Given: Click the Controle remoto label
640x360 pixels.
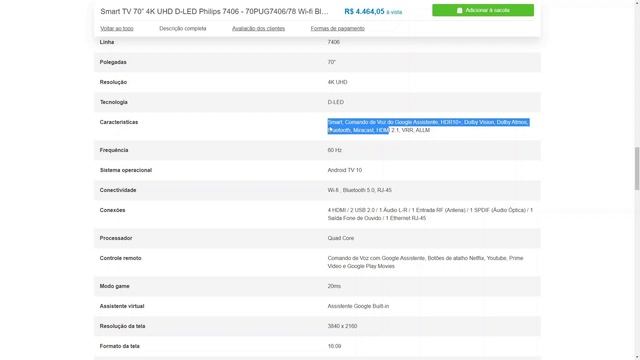Looking at the screenshot, I should coord(120,258).
